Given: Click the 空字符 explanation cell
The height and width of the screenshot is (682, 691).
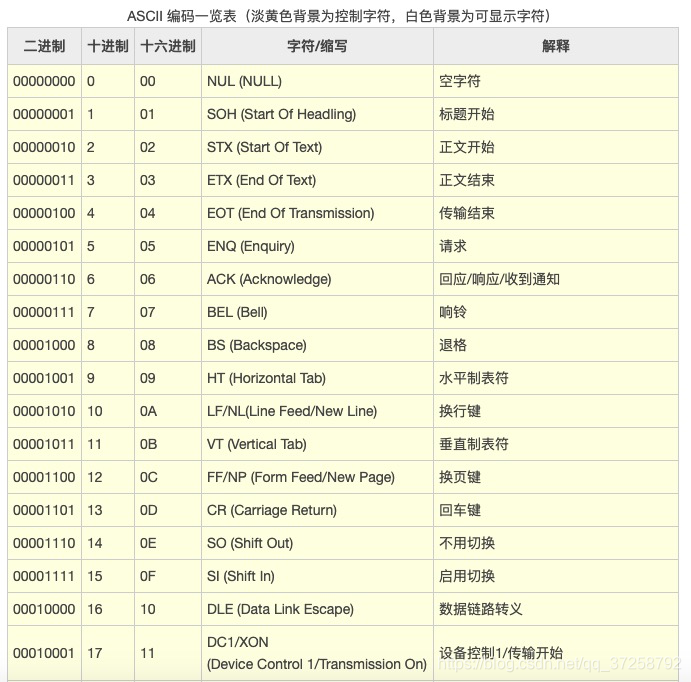Looking at the screenshot, I should [556, 81].
